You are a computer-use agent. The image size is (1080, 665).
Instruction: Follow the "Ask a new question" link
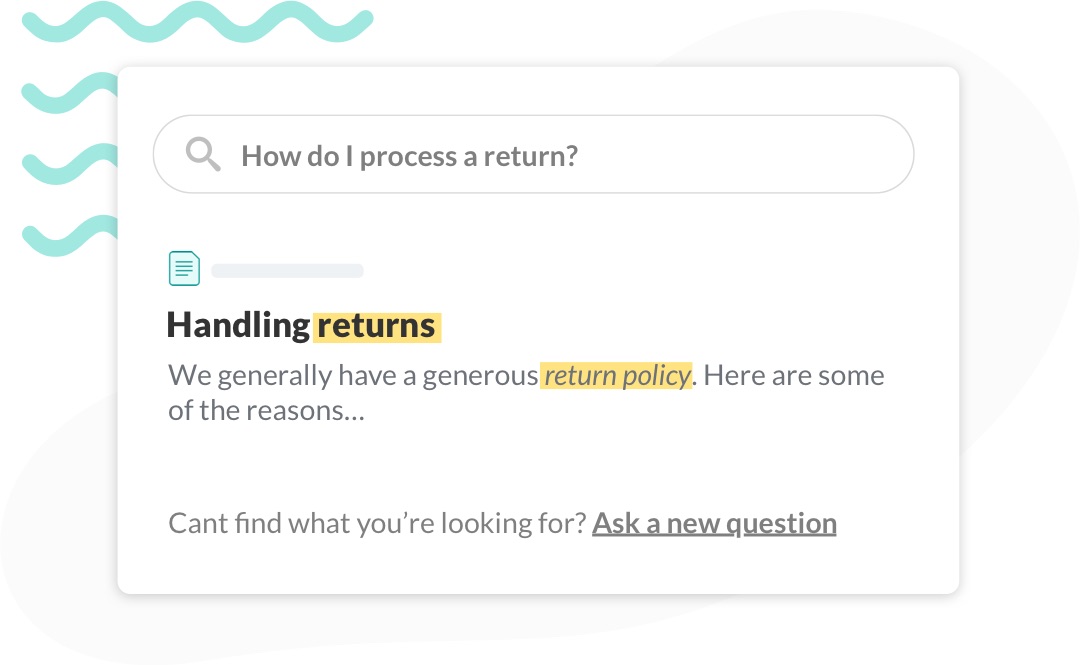pyautogui.click(x=714, y=524)
